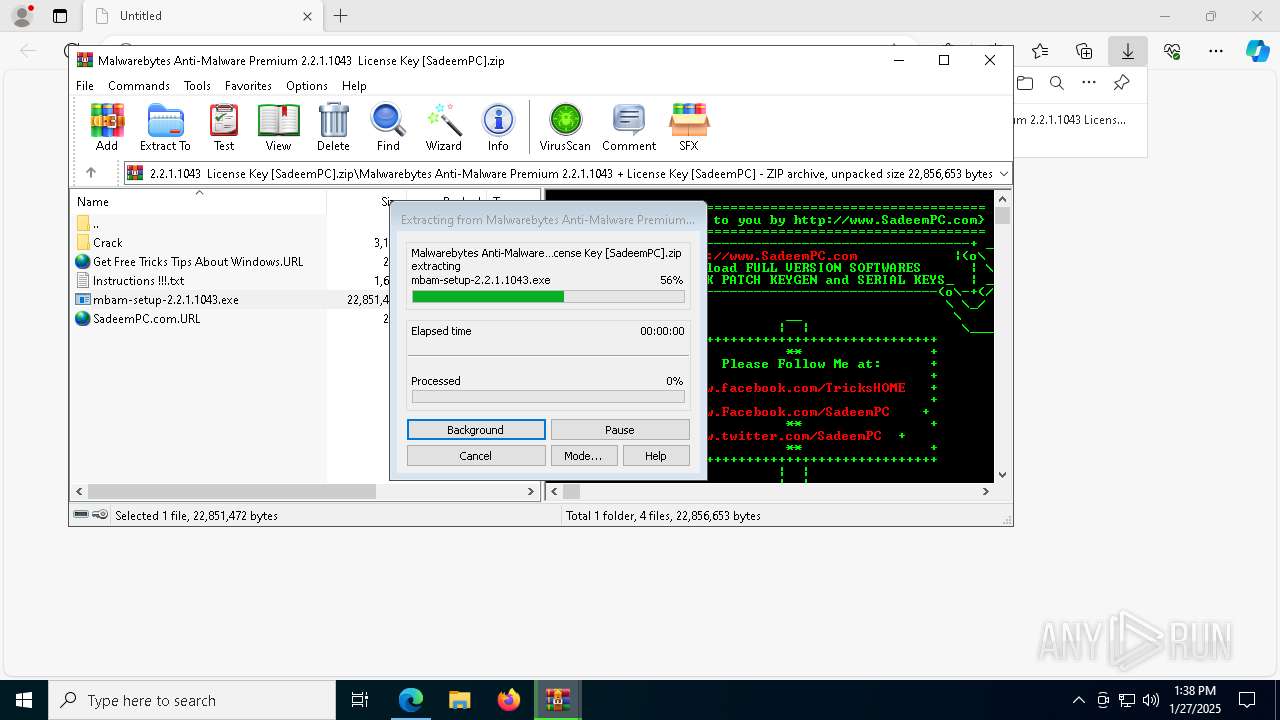The height and width of the screenshot is (720, 1280).
Task: Click Help button in extraction dialog
Action: 656,456
